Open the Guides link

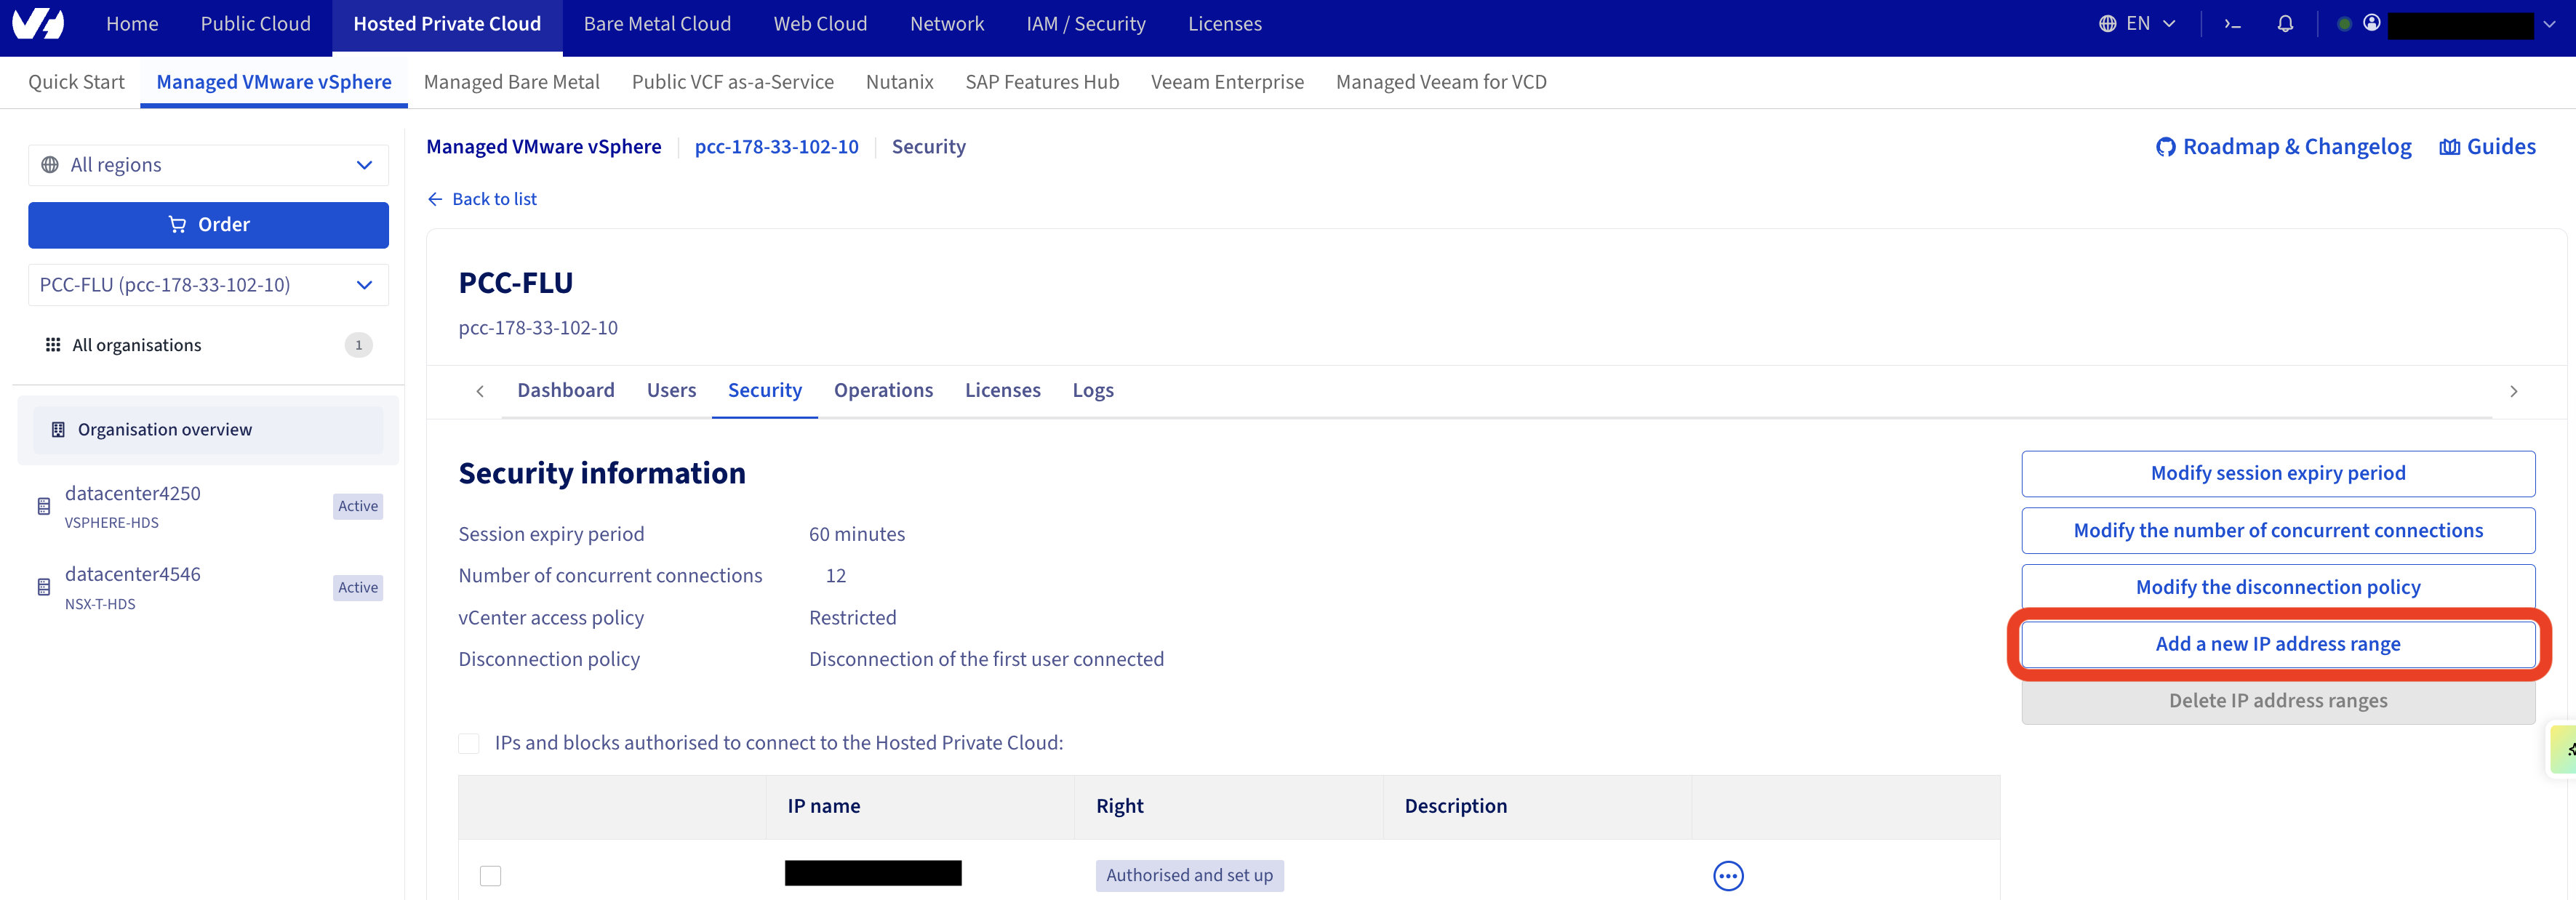2500,147
